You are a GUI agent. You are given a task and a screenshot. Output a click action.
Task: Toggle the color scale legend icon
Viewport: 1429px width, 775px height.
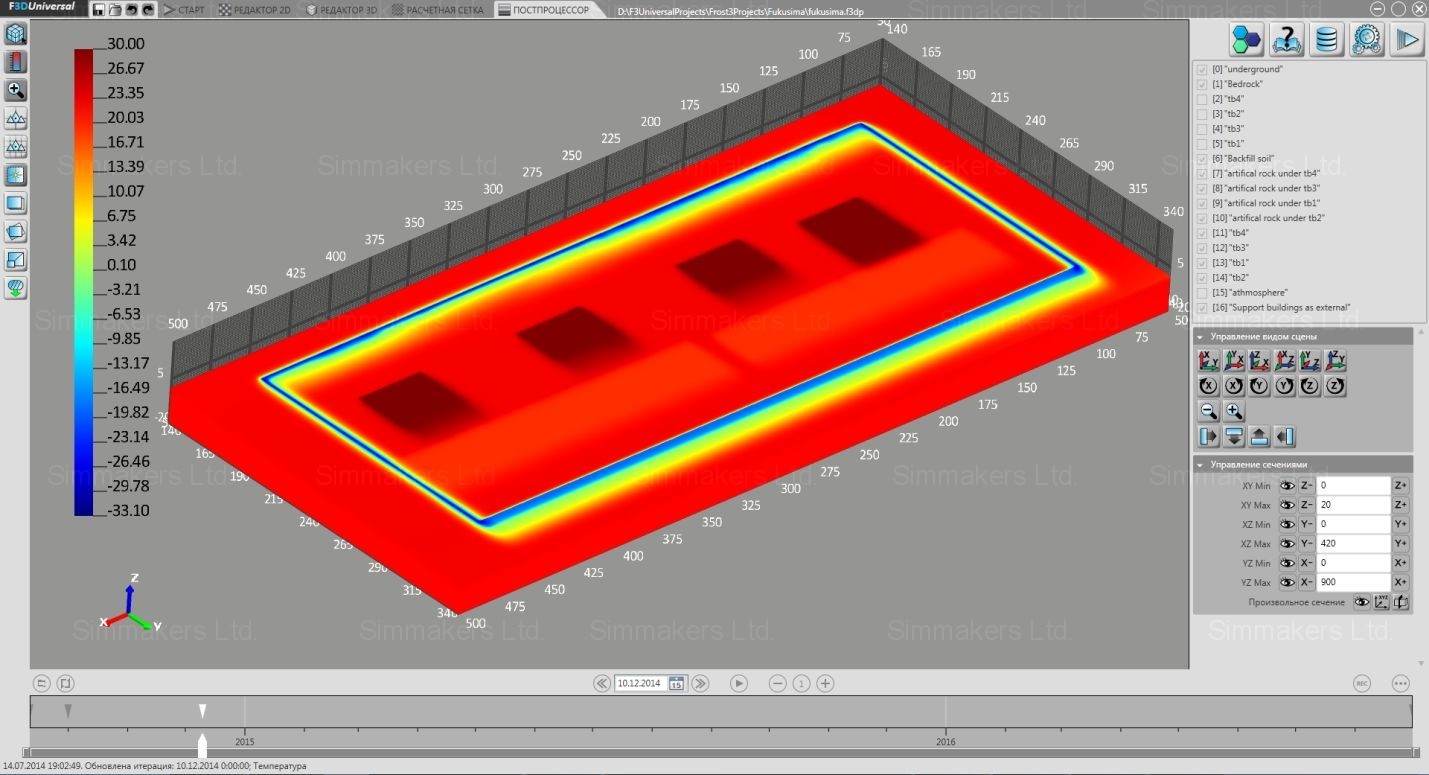pyautogui.click(x=16, y=62)
